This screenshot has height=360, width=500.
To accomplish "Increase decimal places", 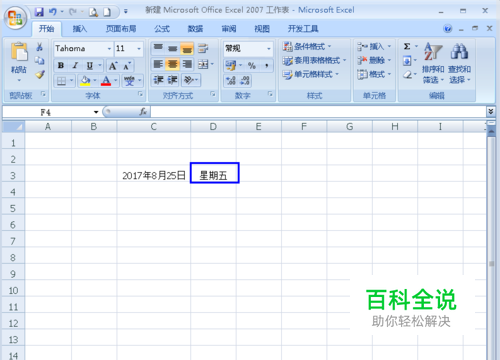I will [x=231, y=80].
